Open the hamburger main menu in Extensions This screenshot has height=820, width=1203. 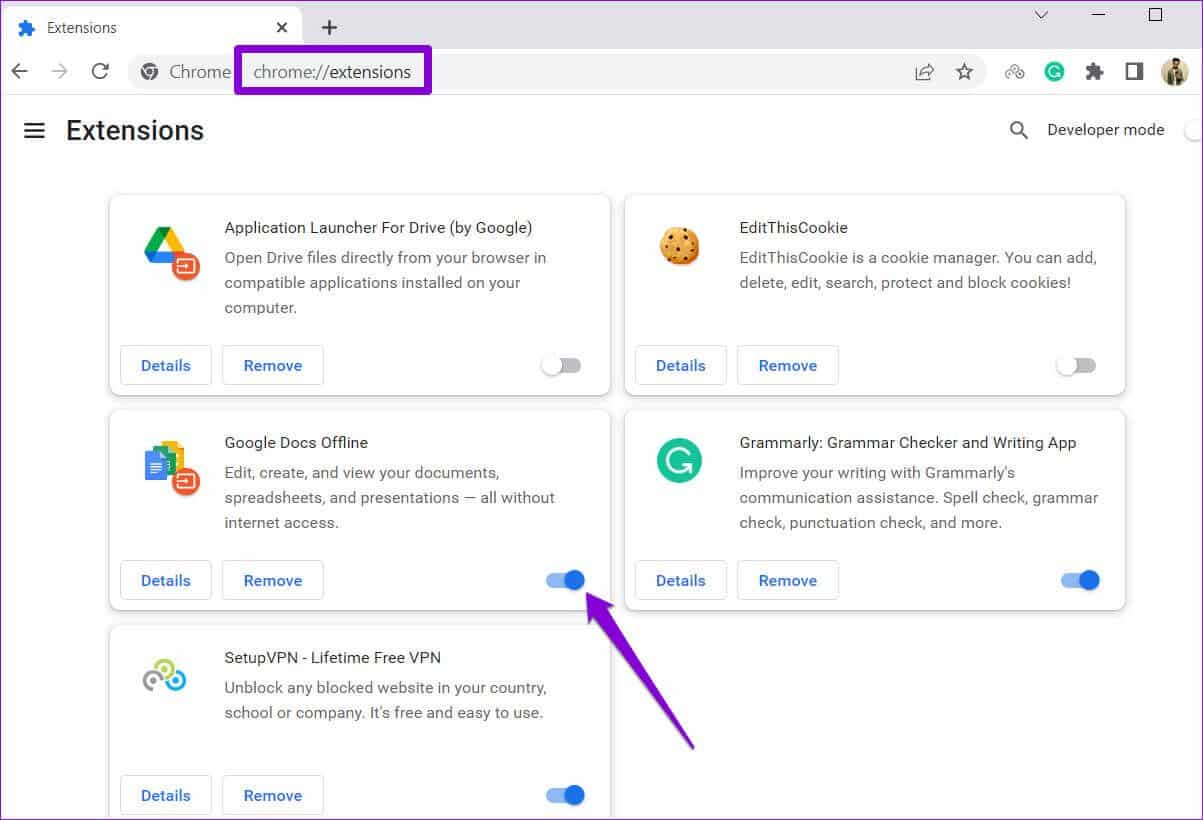coord(34,131)
